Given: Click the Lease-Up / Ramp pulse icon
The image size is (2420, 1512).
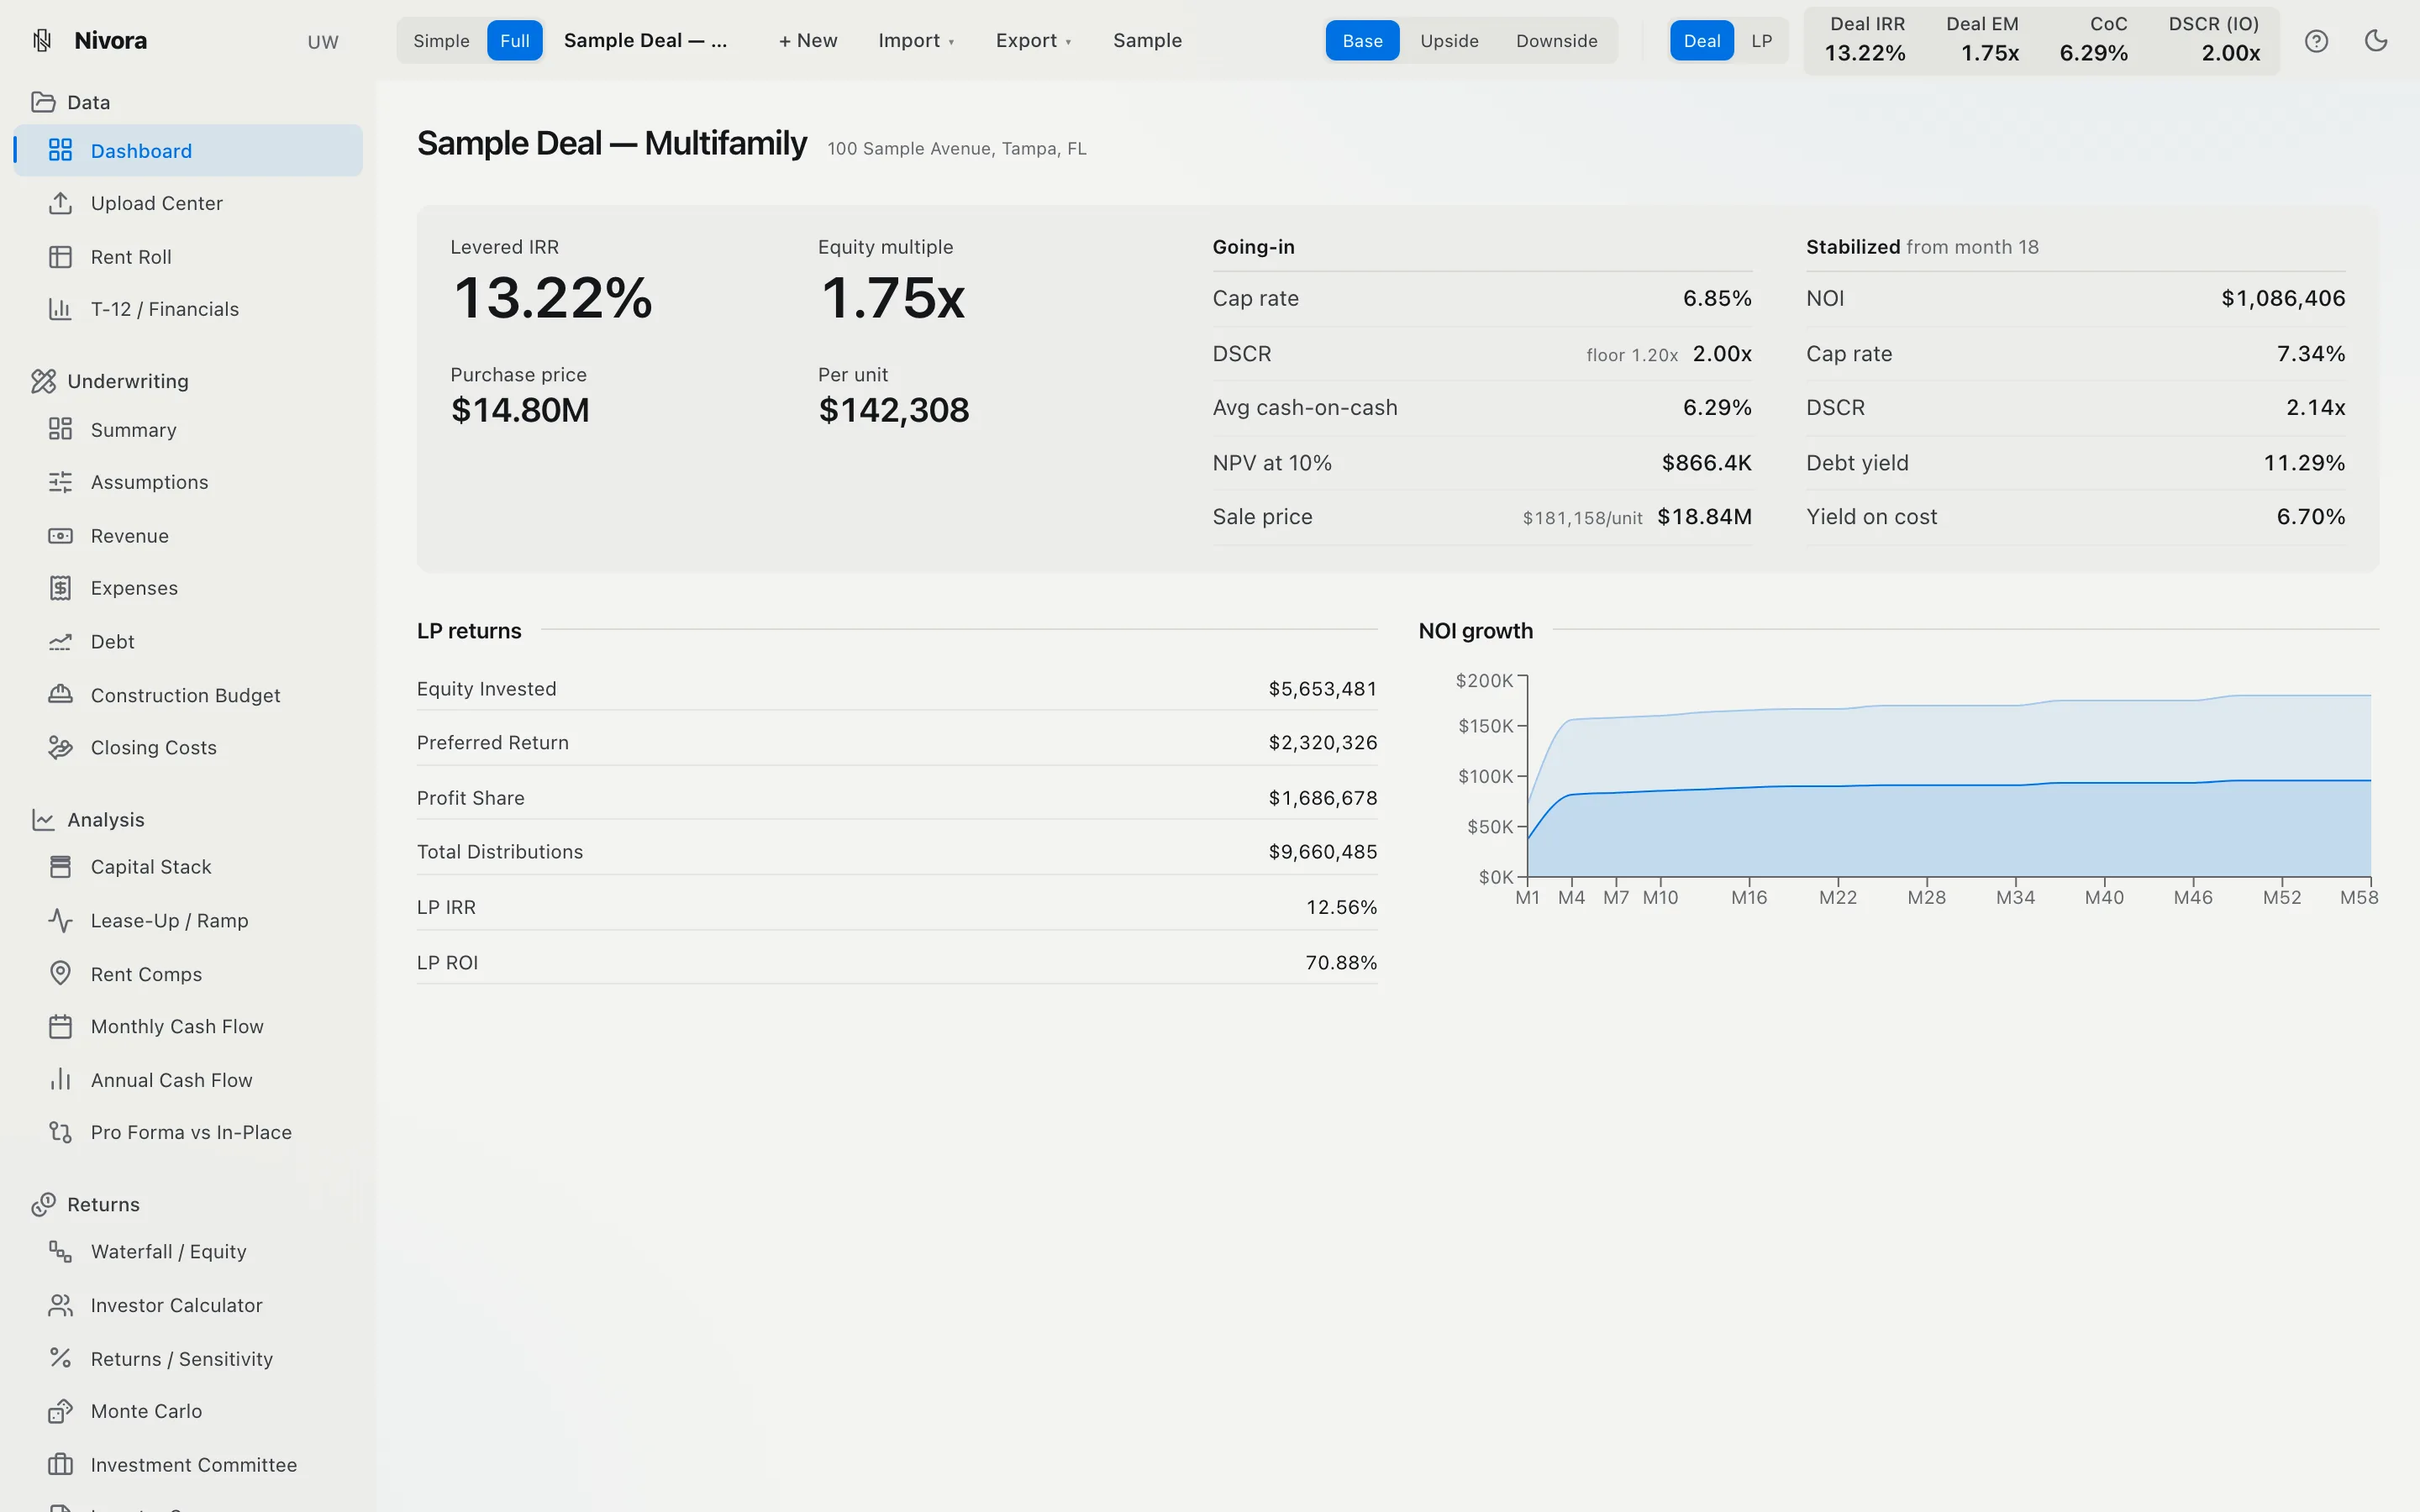Looking at the screenshot, I should [60, 921].
